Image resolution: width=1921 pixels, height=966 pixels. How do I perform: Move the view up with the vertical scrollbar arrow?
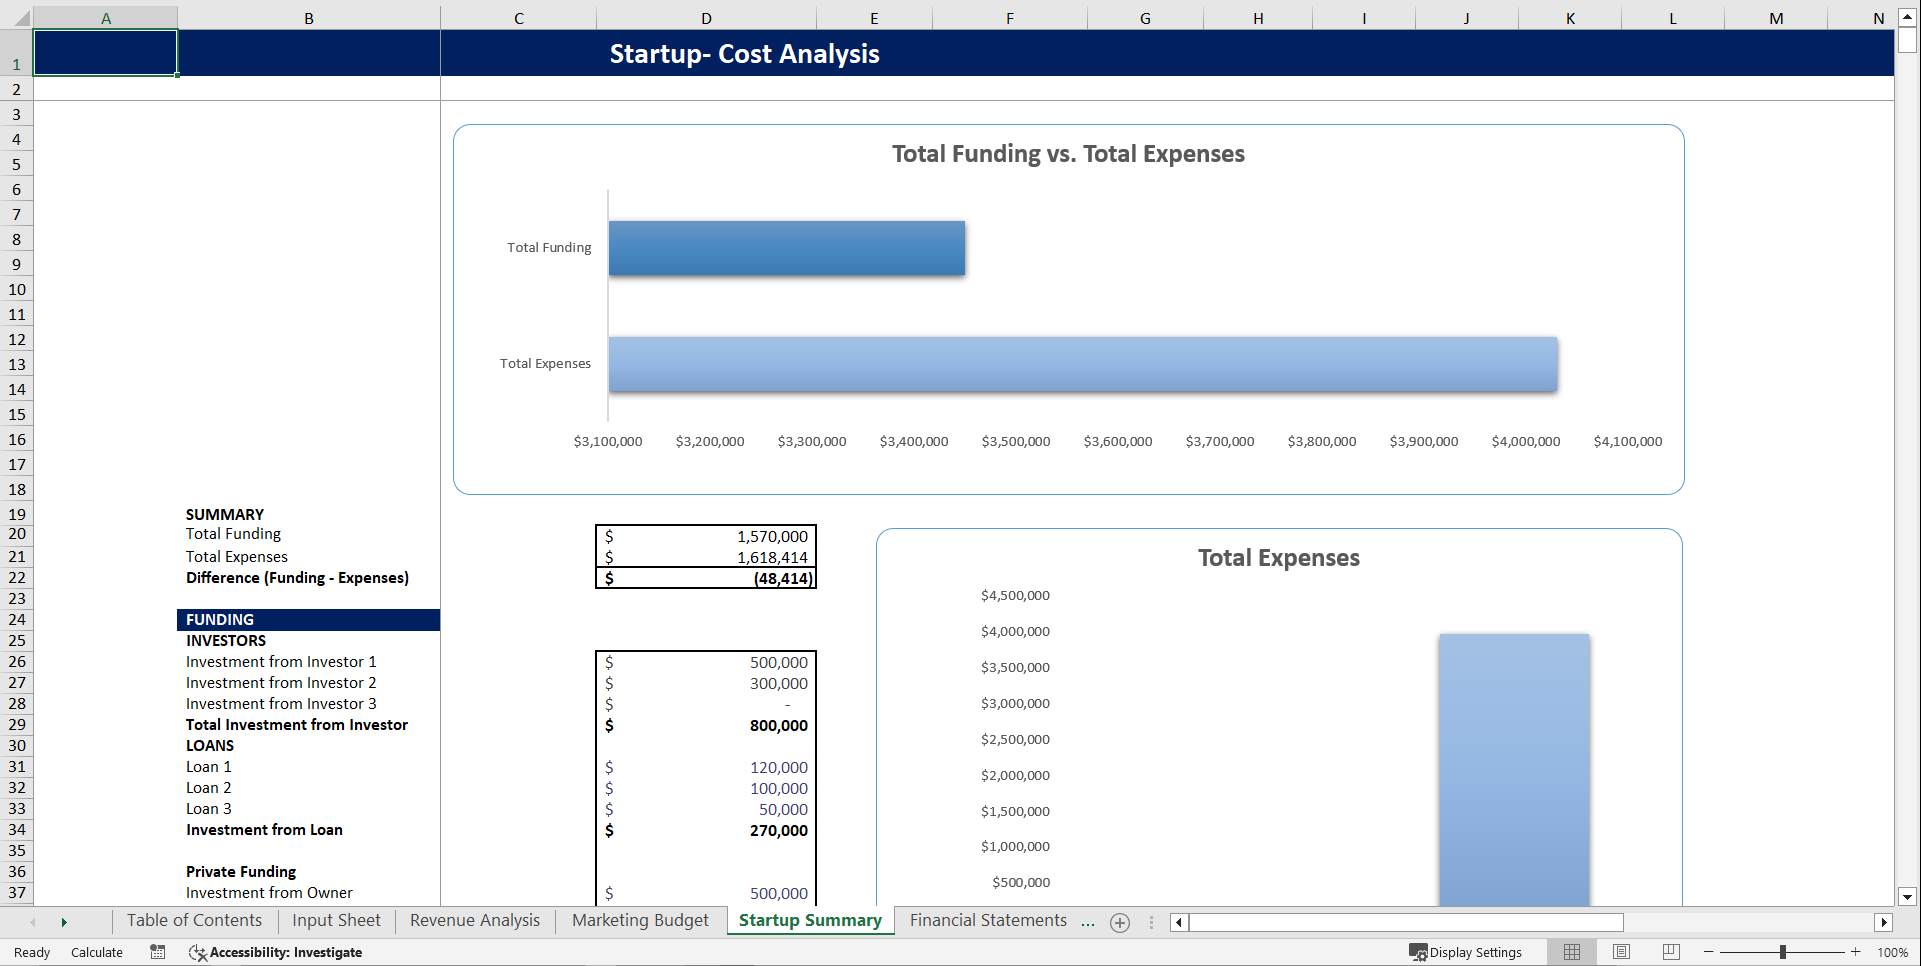click(x=1907, y=17)
